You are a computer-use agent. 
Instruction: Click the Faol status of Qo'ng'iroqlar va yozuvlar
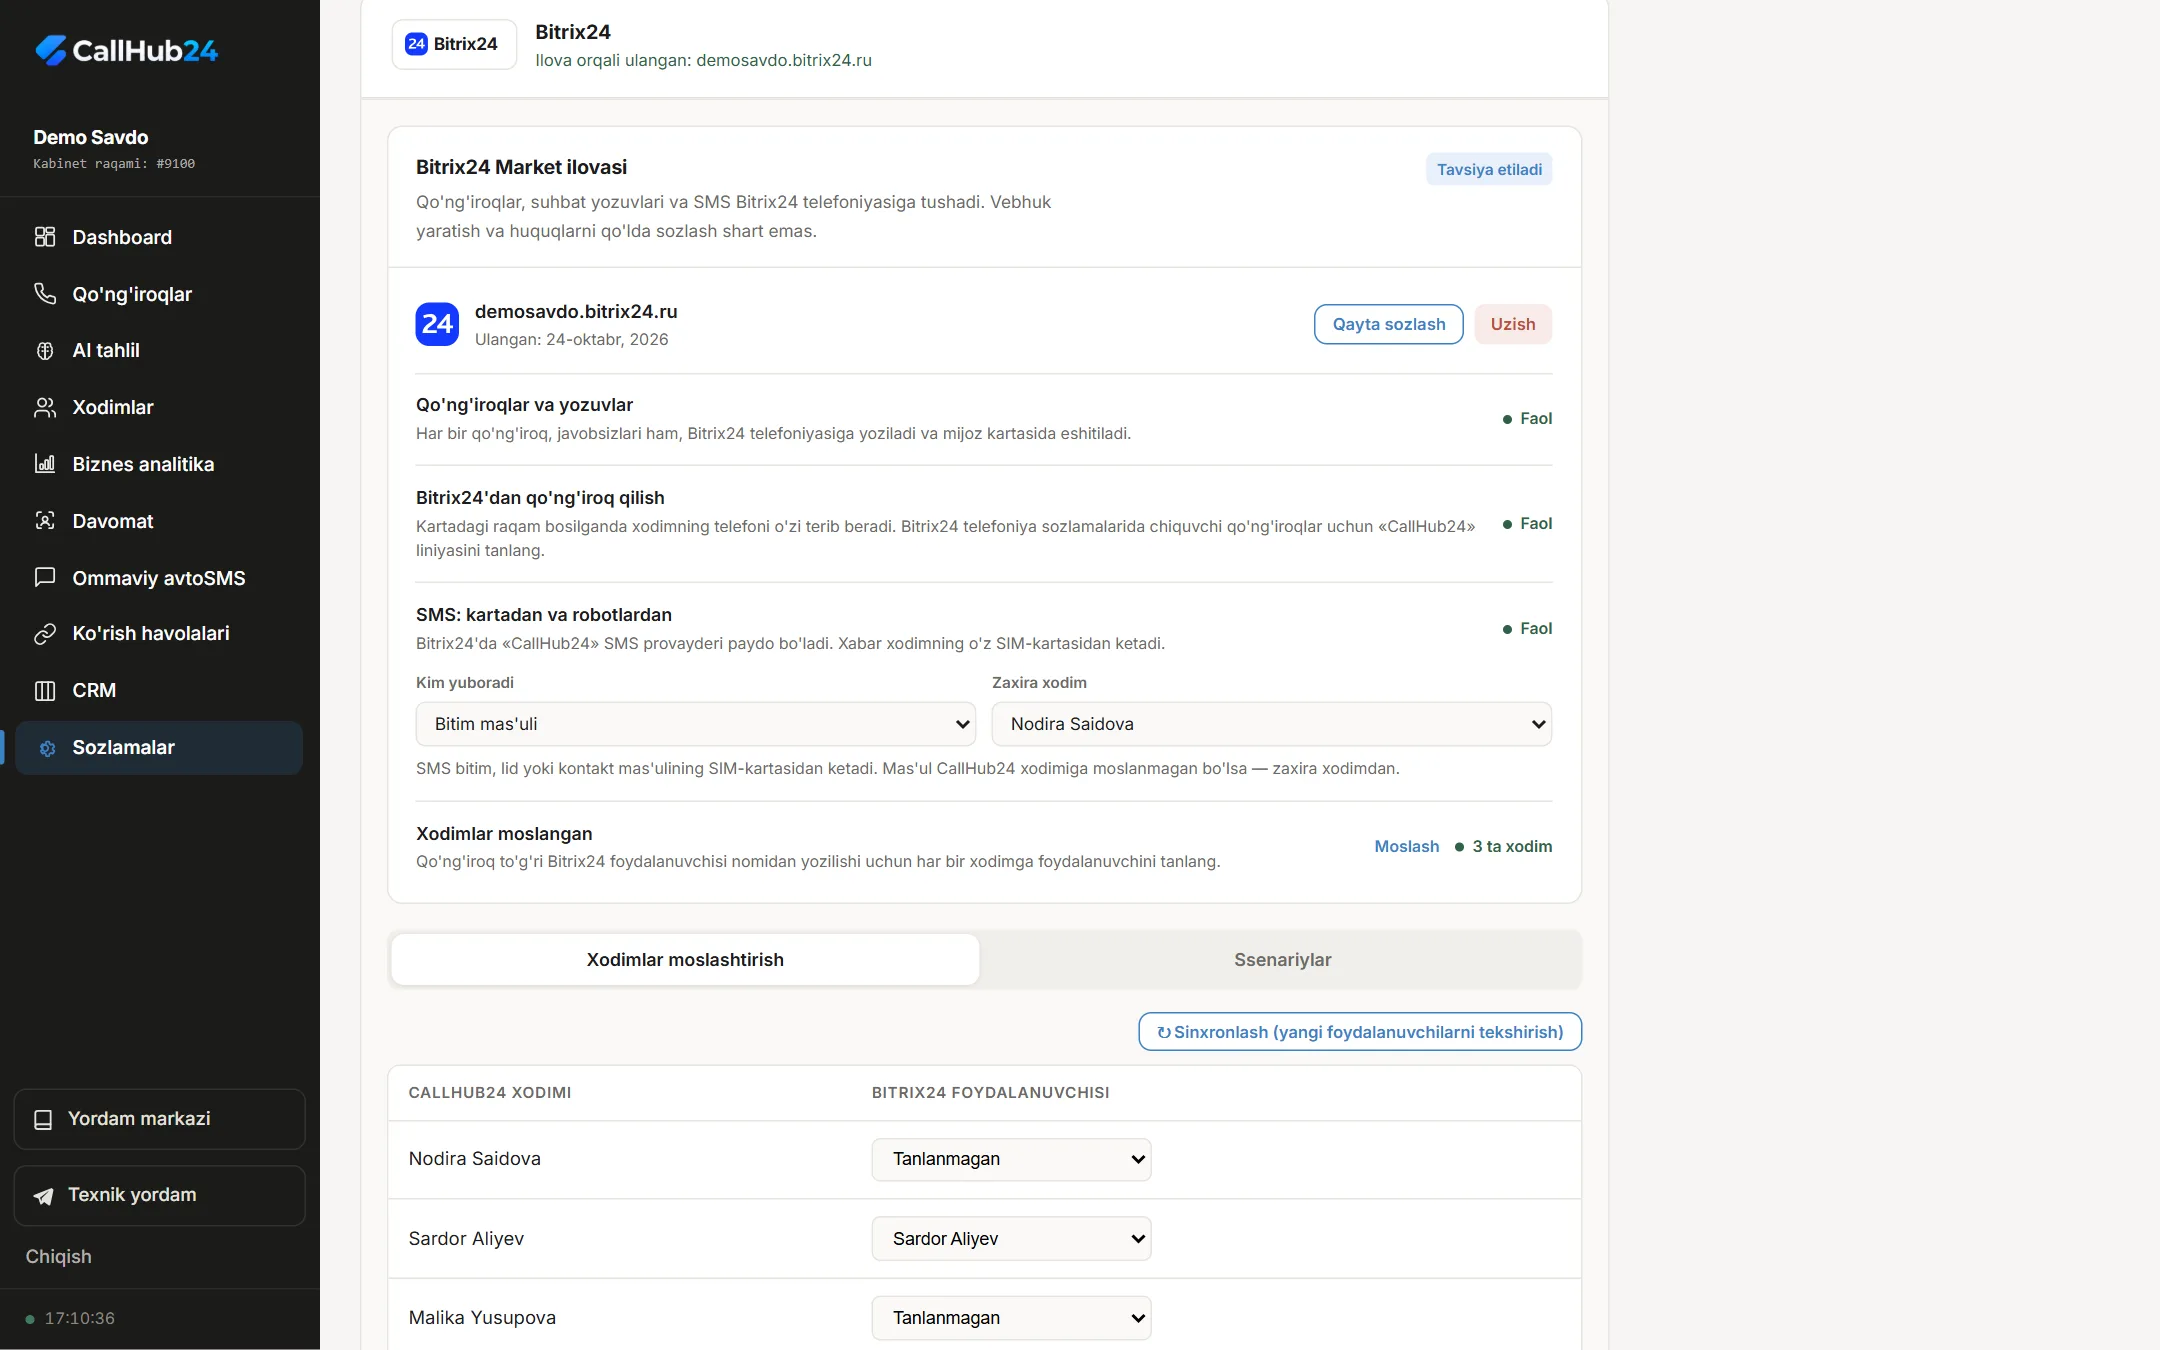point(1527,419)
